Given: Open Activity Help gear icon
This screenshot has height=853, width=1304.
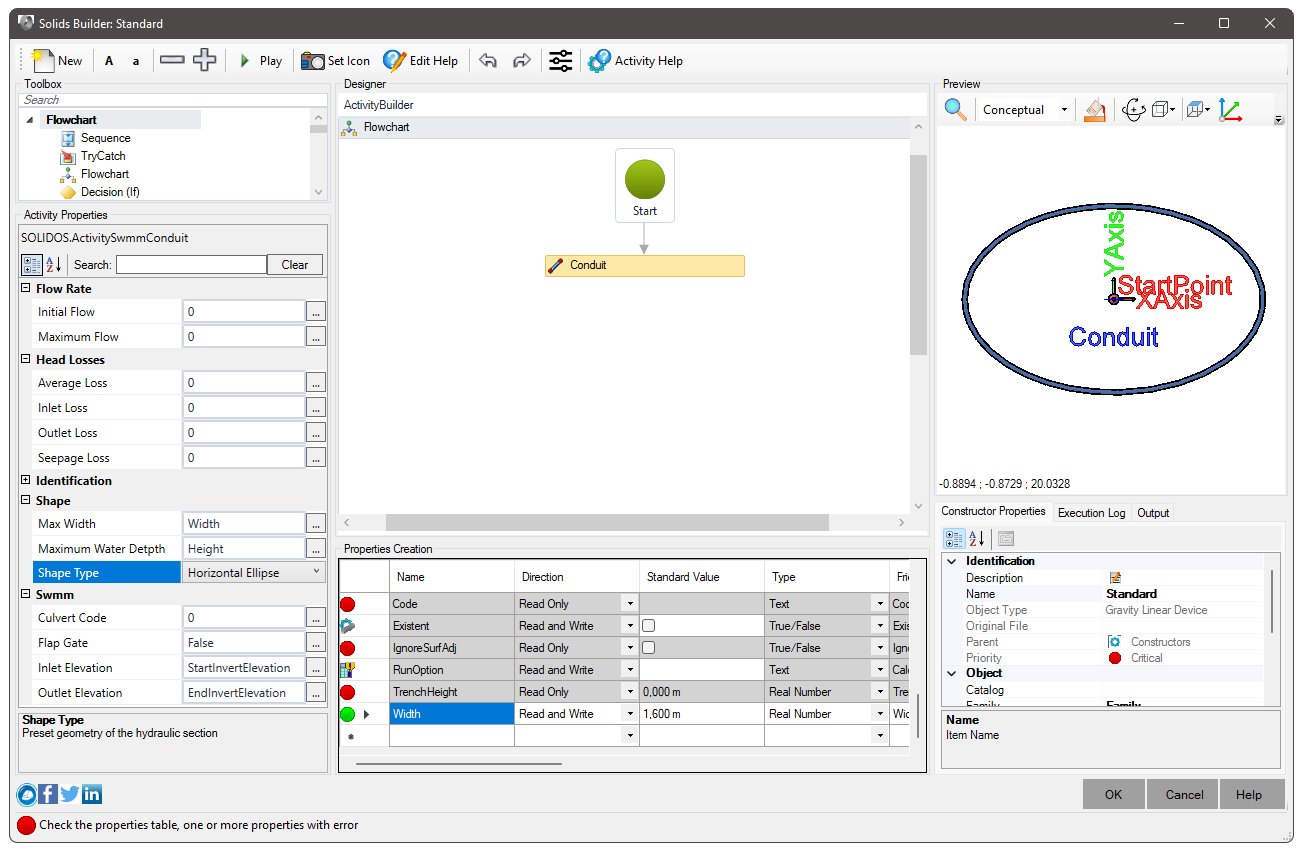Looking at the screenshot, I should pyautogui.click(x=599, y=61).
